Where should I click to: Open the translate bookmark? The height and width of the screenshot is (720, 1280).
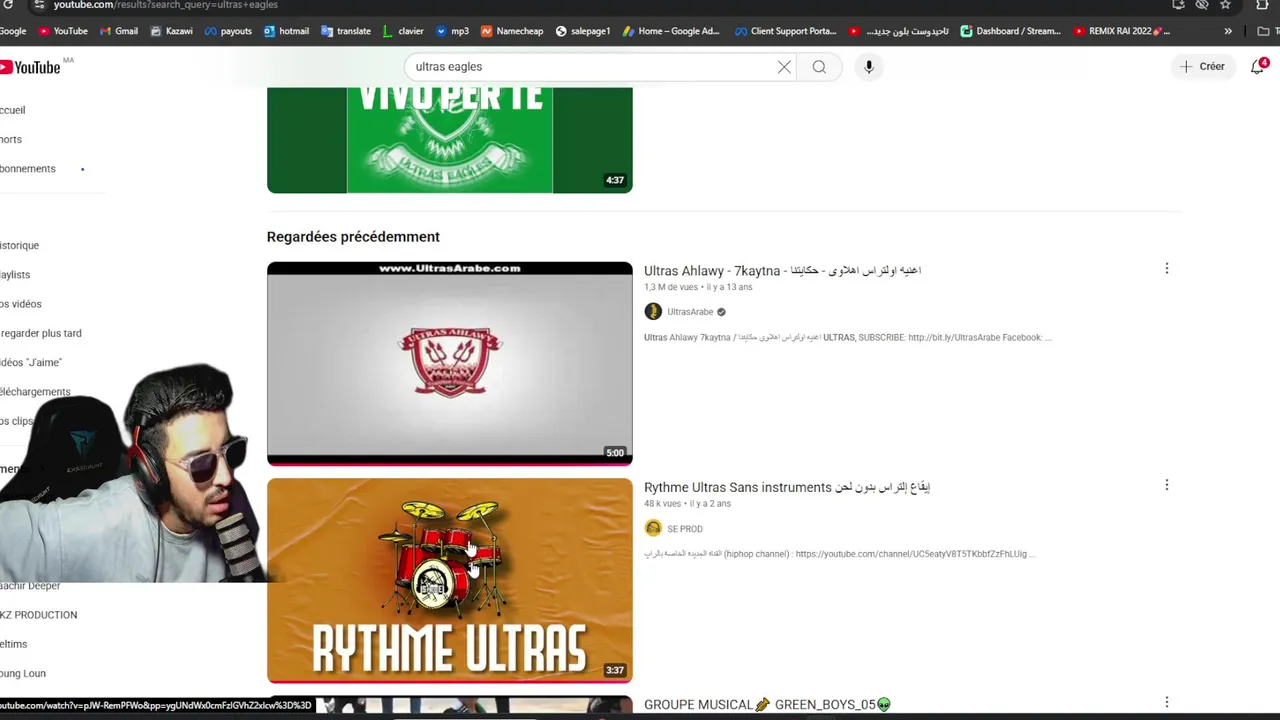tap(346, 31)
